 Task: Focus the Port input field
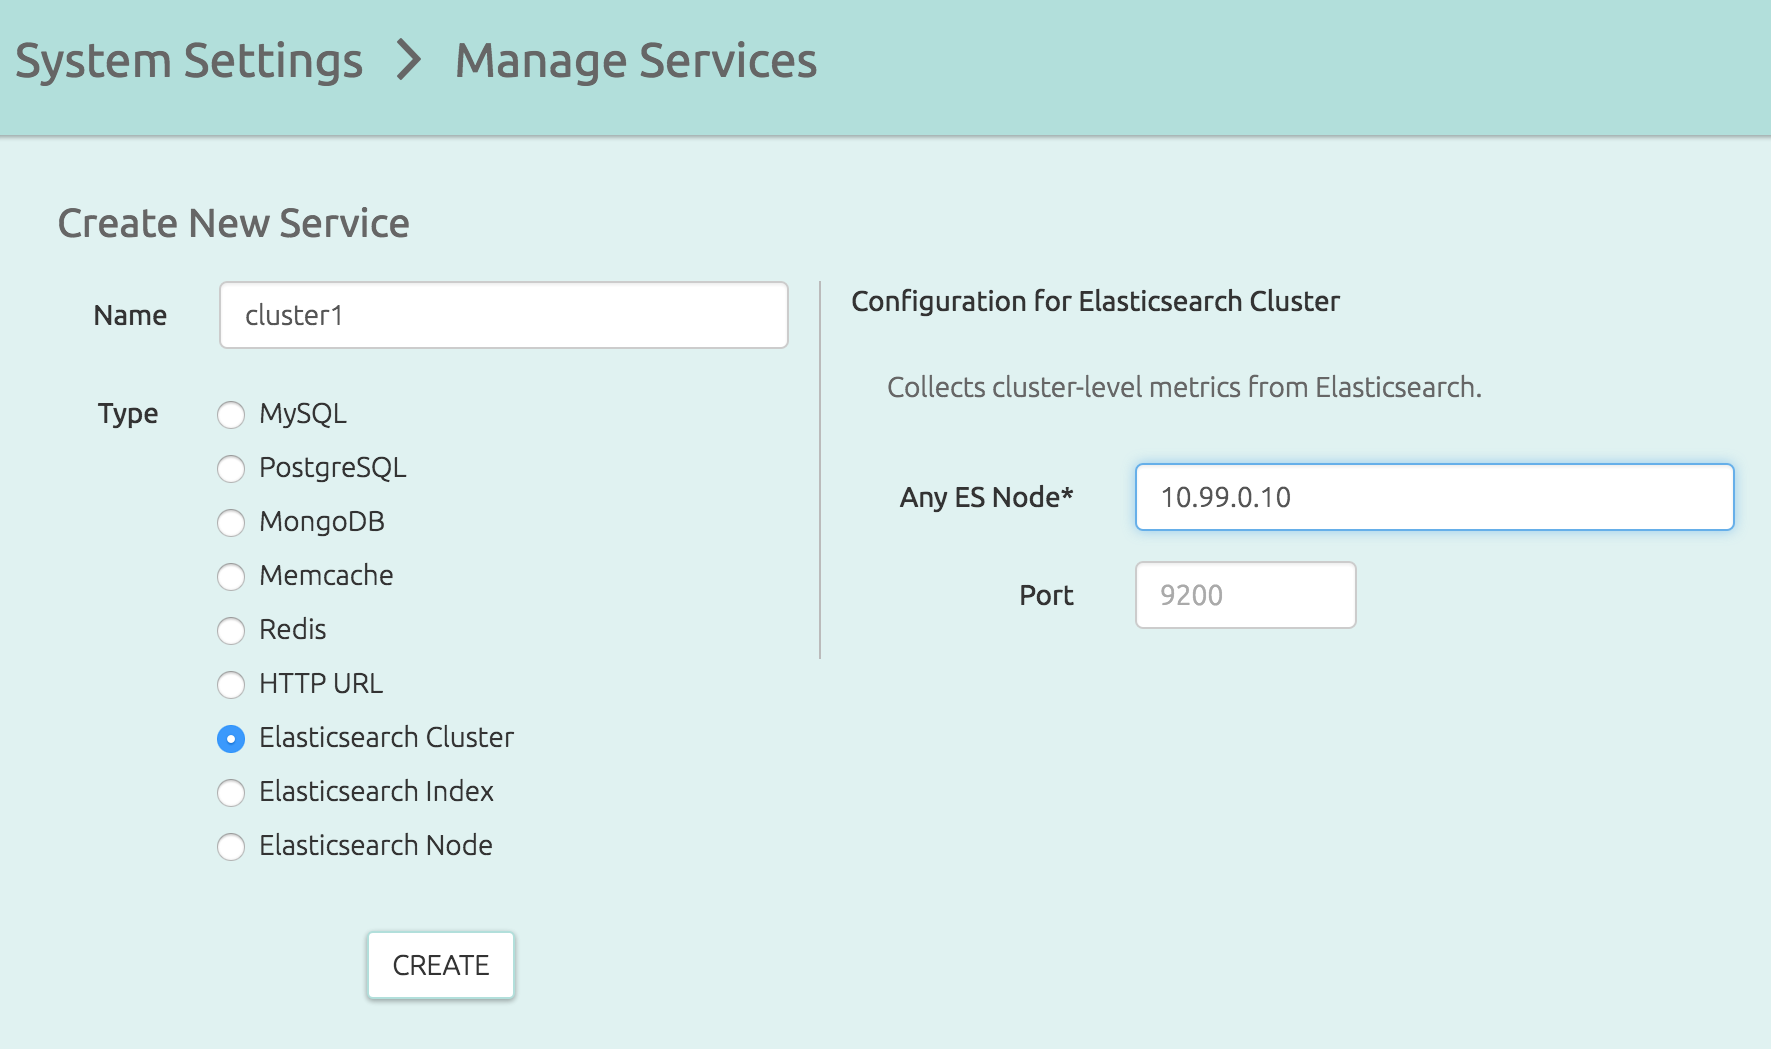click(x=1245, y=595)
